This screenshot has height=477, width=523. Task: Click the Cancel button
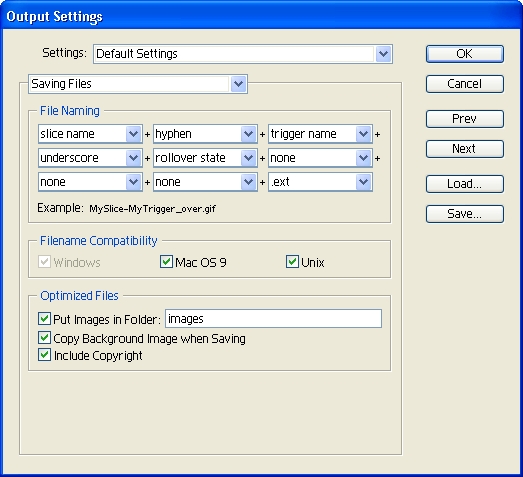click(x=465, y=84)
